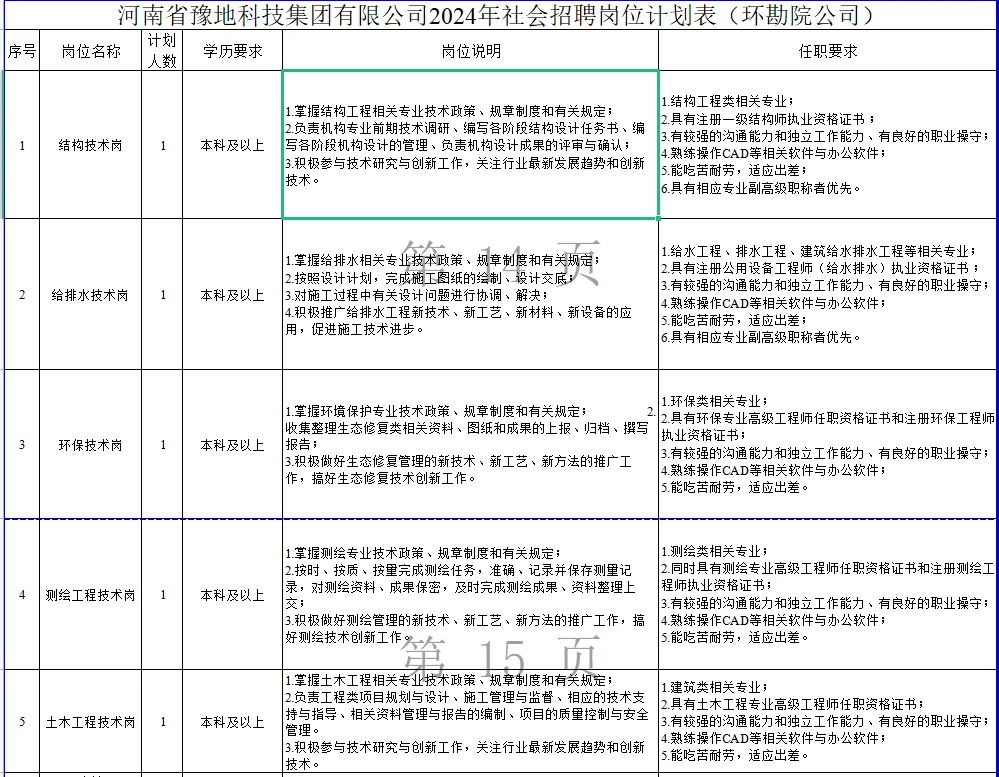This screenshot has width=999, height=777.
Task: Click the 岗位说明 header cell
Action: (x=471, y=50)
